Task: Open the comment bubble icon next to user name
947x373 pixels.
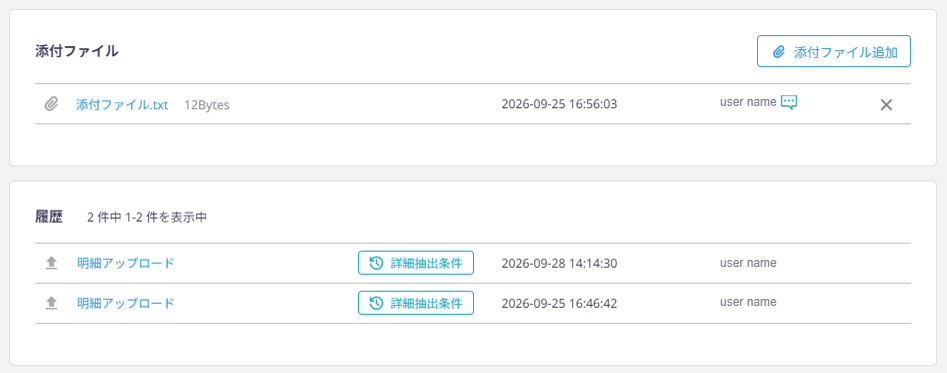Action: click(x=789, y=103)
